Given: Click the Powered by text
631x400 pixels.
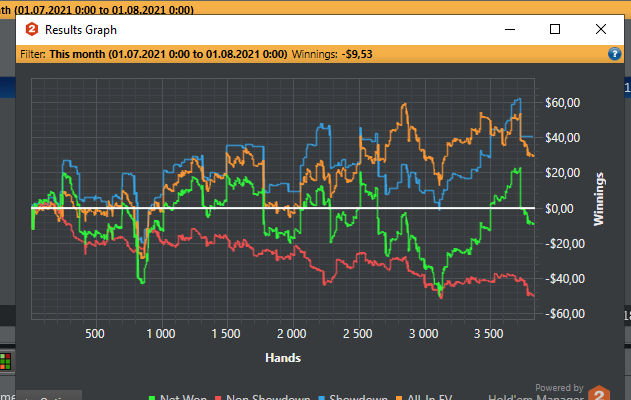Looking at the screenshot, I should click(x=559, y=388).
